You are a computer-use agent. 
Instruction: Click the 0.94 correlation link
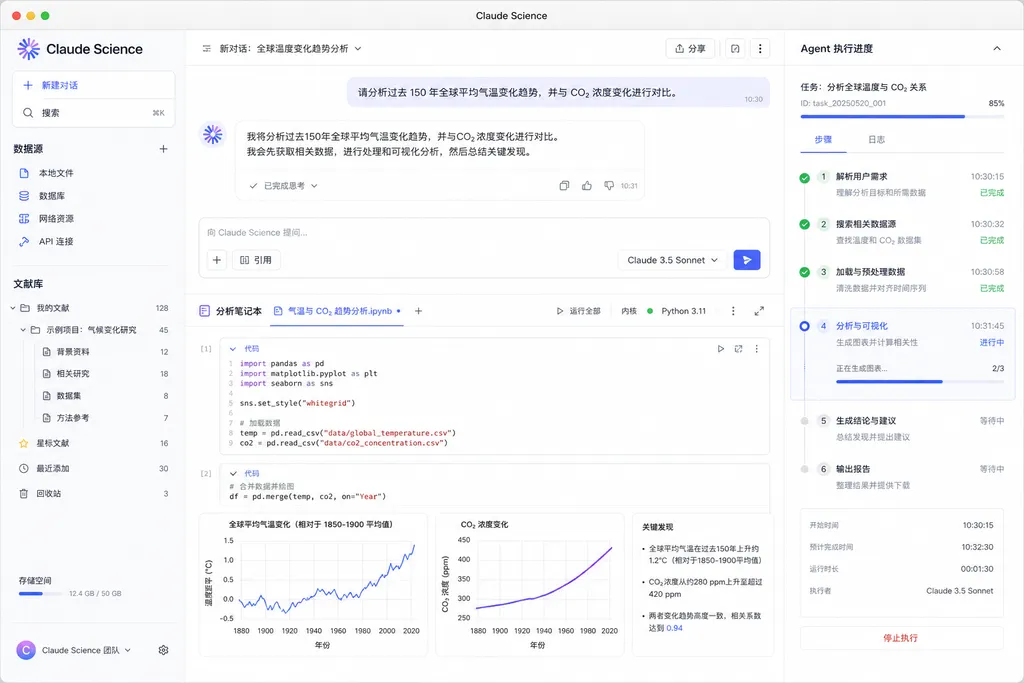pos(674,628)
